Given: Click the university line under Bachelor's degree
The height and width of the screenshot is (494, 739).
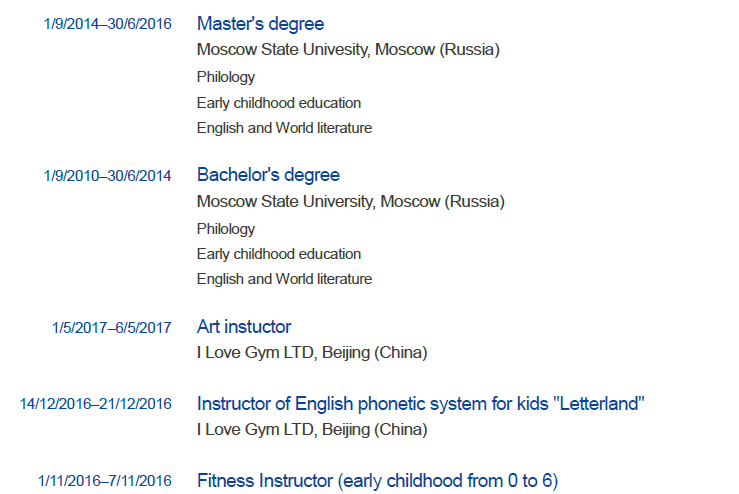Looking at the screenshot, I should tap(350, 202).
